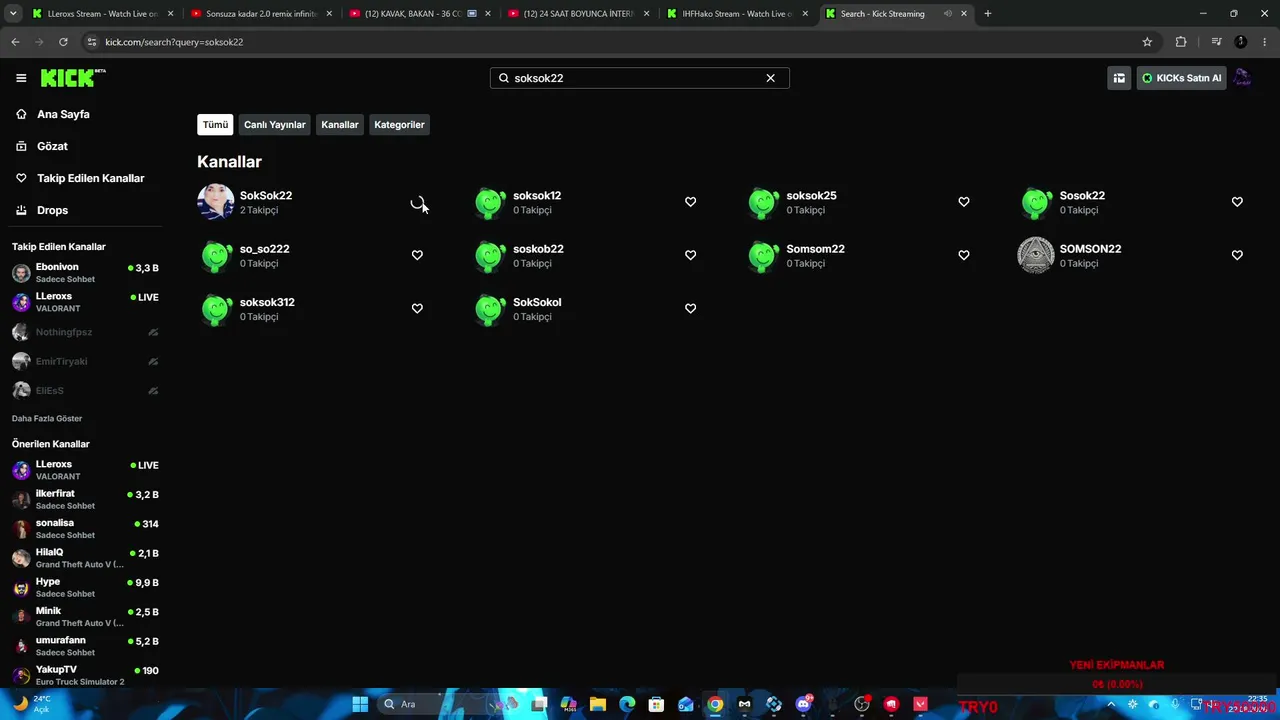The width and height of the screenshot is (1280, 720).
Task: Open umurafann in recommended channels
Action: [x=85, y=645]
